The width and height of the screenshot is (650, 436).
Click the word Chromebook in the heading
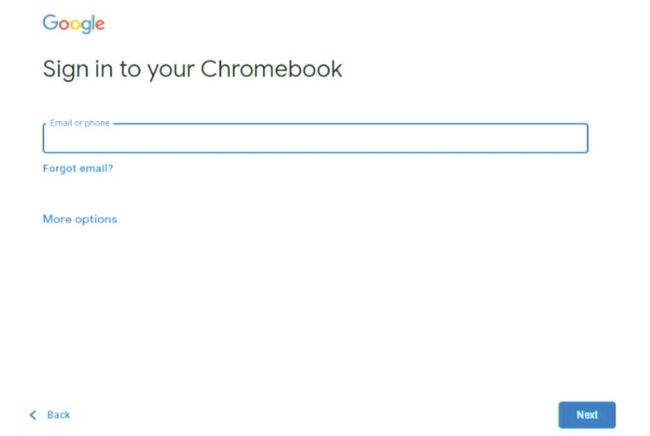coord(271,69)
